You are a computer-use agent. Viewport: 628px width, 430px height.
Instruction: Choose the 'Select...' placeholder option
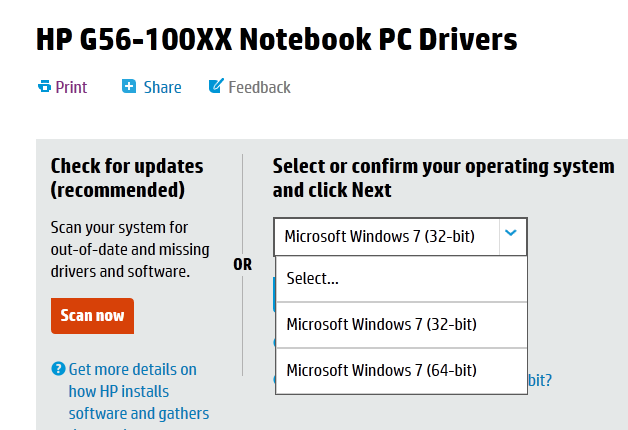pyautogui.click(x=400, y=279)
